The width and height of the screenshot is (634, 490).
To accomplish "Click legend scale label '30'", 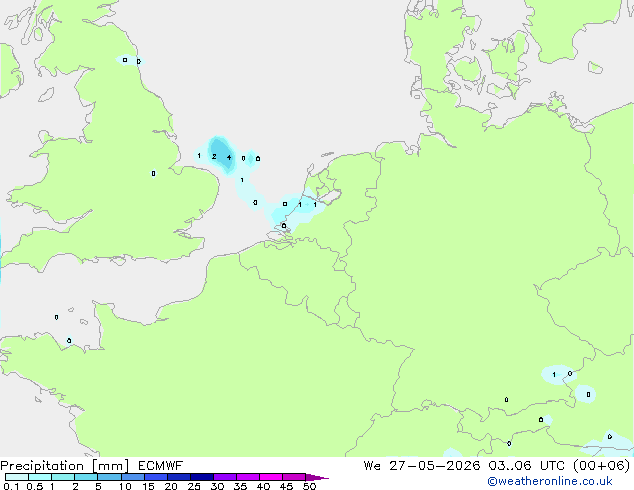I will (217, 486).
